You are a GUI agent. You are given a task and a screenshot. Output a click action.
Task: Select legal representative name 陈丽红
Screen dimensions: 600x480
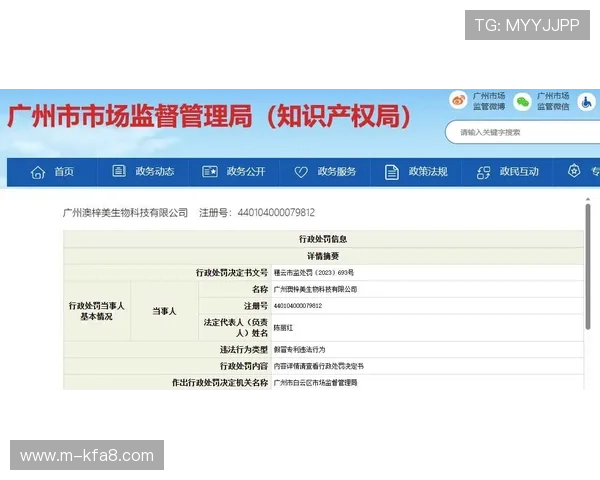pyautogui.click(x=283, y=328)
